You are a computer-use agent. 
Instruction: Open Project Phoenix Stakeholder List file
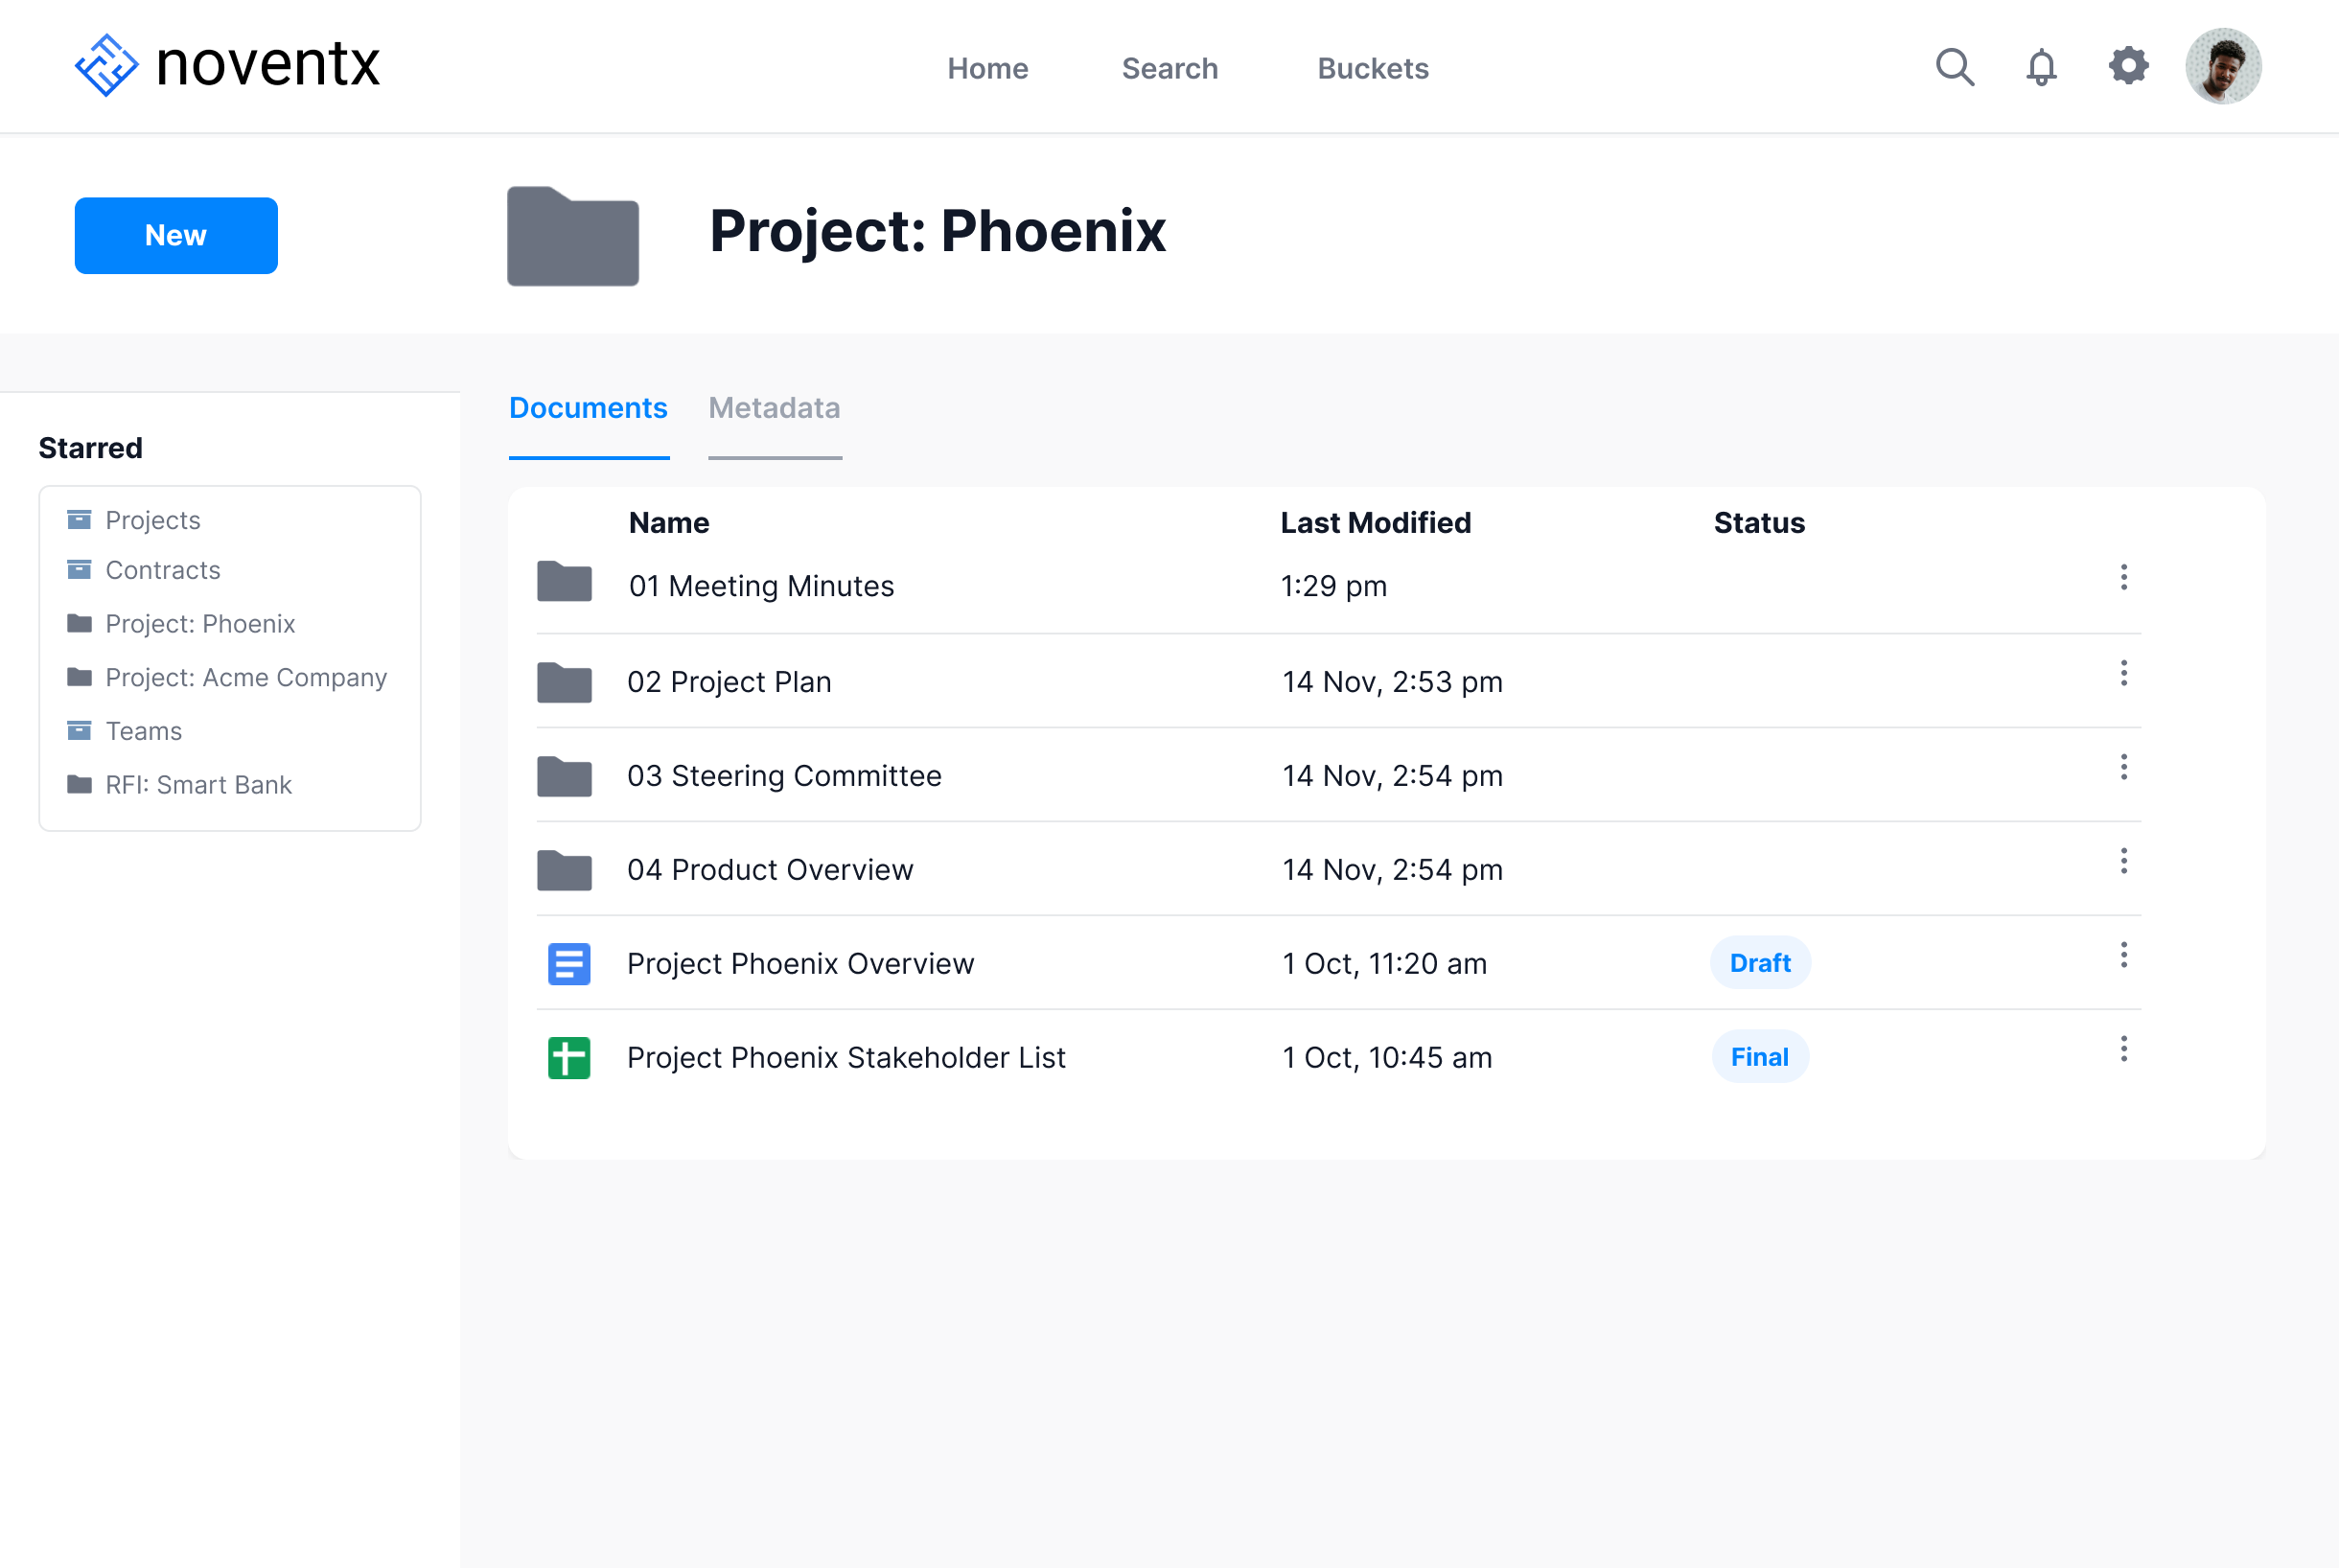[x=846, y=1058]
